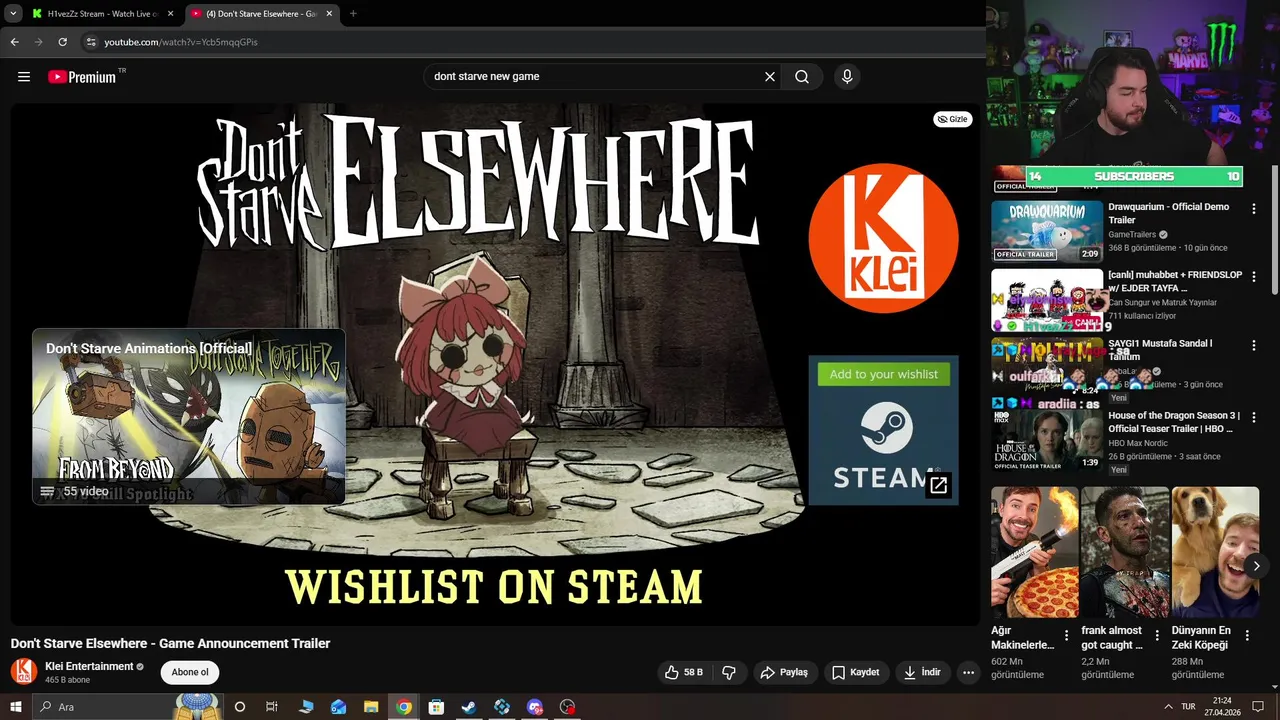Open Drawquarium - Official Demo Trailer title
Screen dimensions: 1280x720
point(1168,213)
